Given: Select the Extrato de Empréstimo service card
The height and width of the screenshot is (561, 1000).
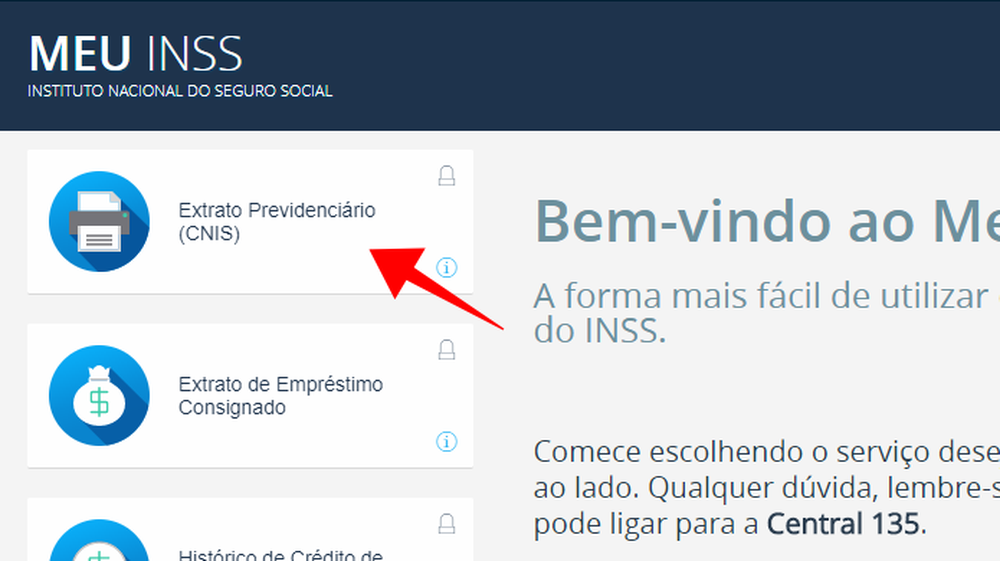Looking at the screenshot, I should (x=250, y=396).
